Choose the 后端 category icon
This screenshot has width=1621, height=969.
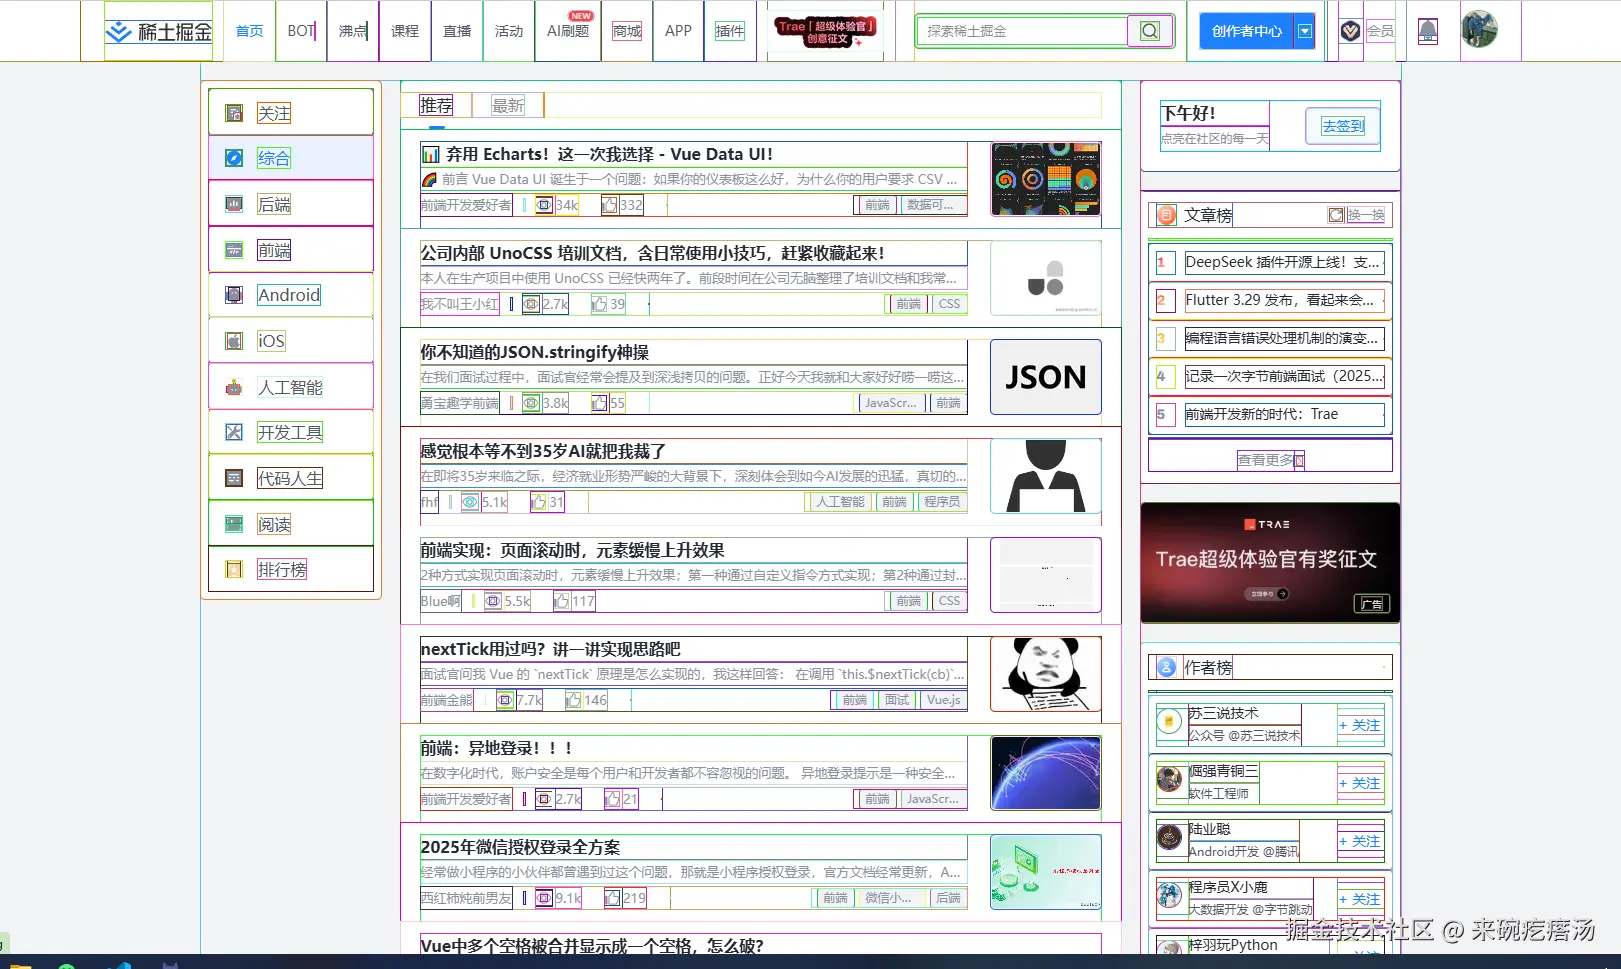pyautogui.click(x=234, y=204)
